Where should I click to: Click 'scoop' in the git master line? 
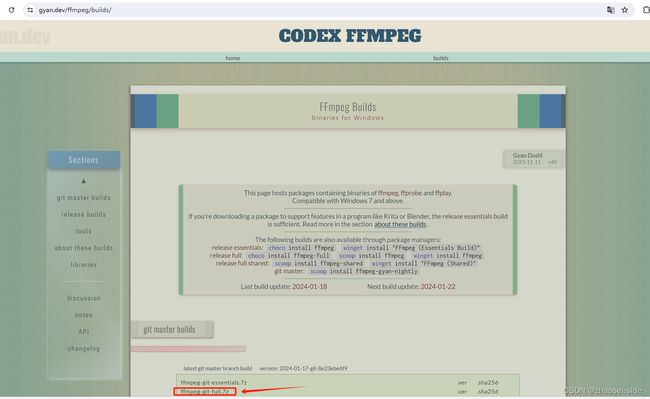pyautogui.click(x=318, y=271)
